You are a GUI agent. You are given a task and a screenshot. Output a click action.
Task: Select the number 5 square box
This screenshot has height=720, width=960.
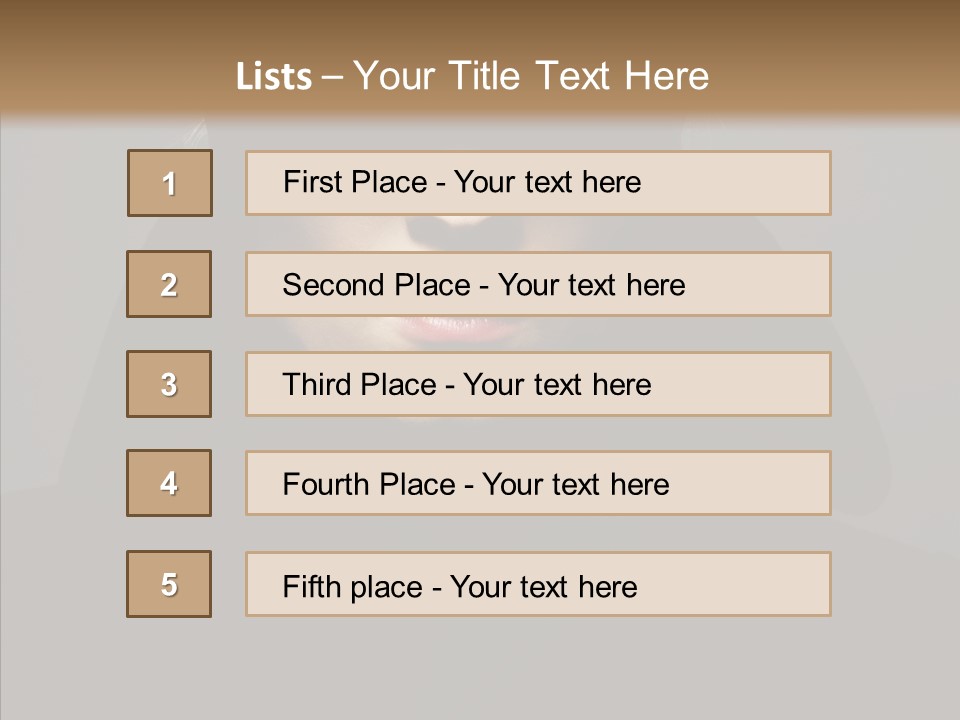(169, 584)
